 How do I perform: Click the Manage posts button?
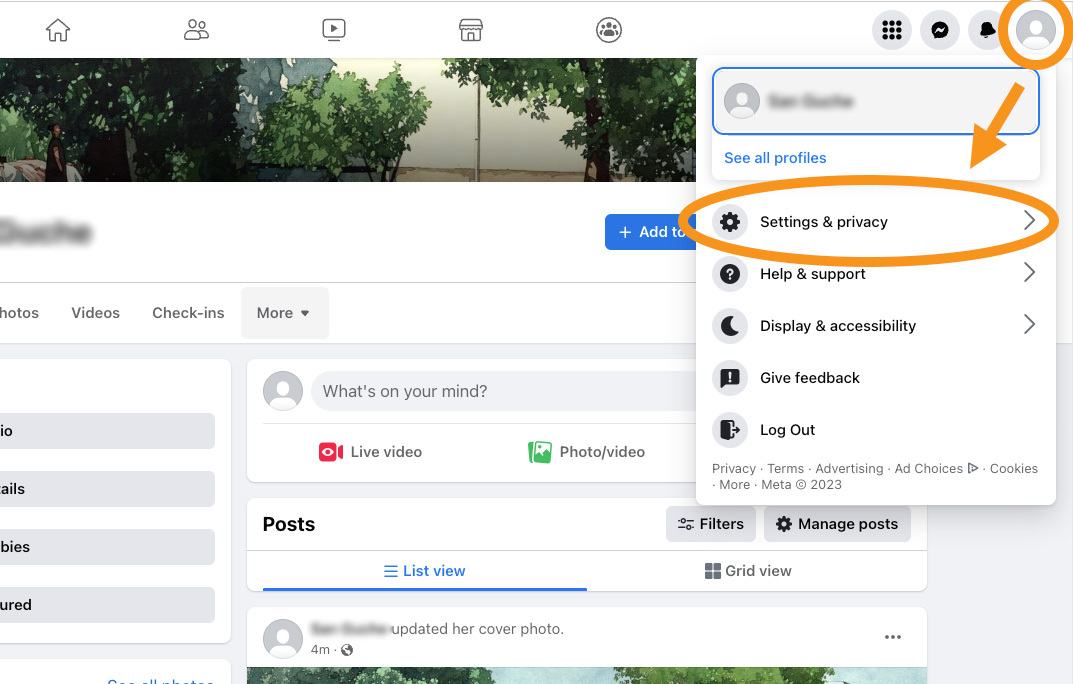pyautogui.click(x=837, y=524)
